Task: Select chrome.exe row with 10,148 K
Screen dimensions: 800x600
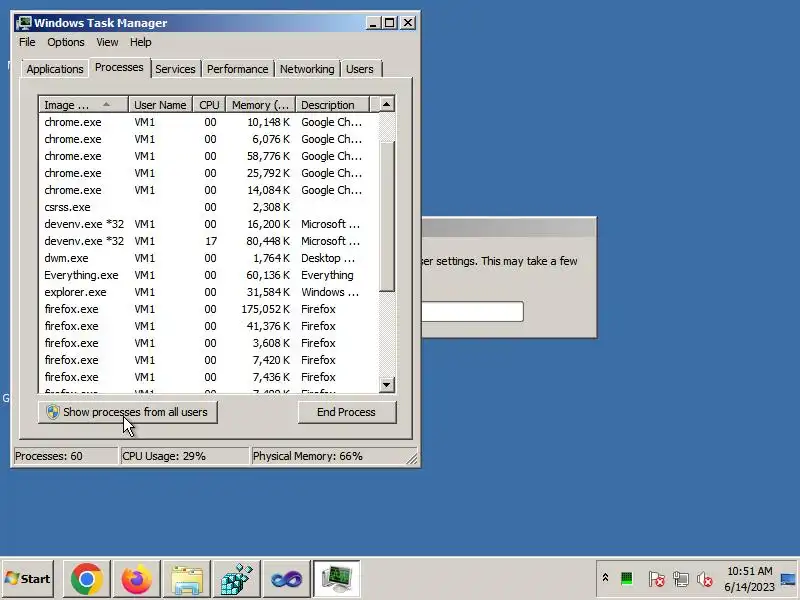Action: [x=209, y=122]
